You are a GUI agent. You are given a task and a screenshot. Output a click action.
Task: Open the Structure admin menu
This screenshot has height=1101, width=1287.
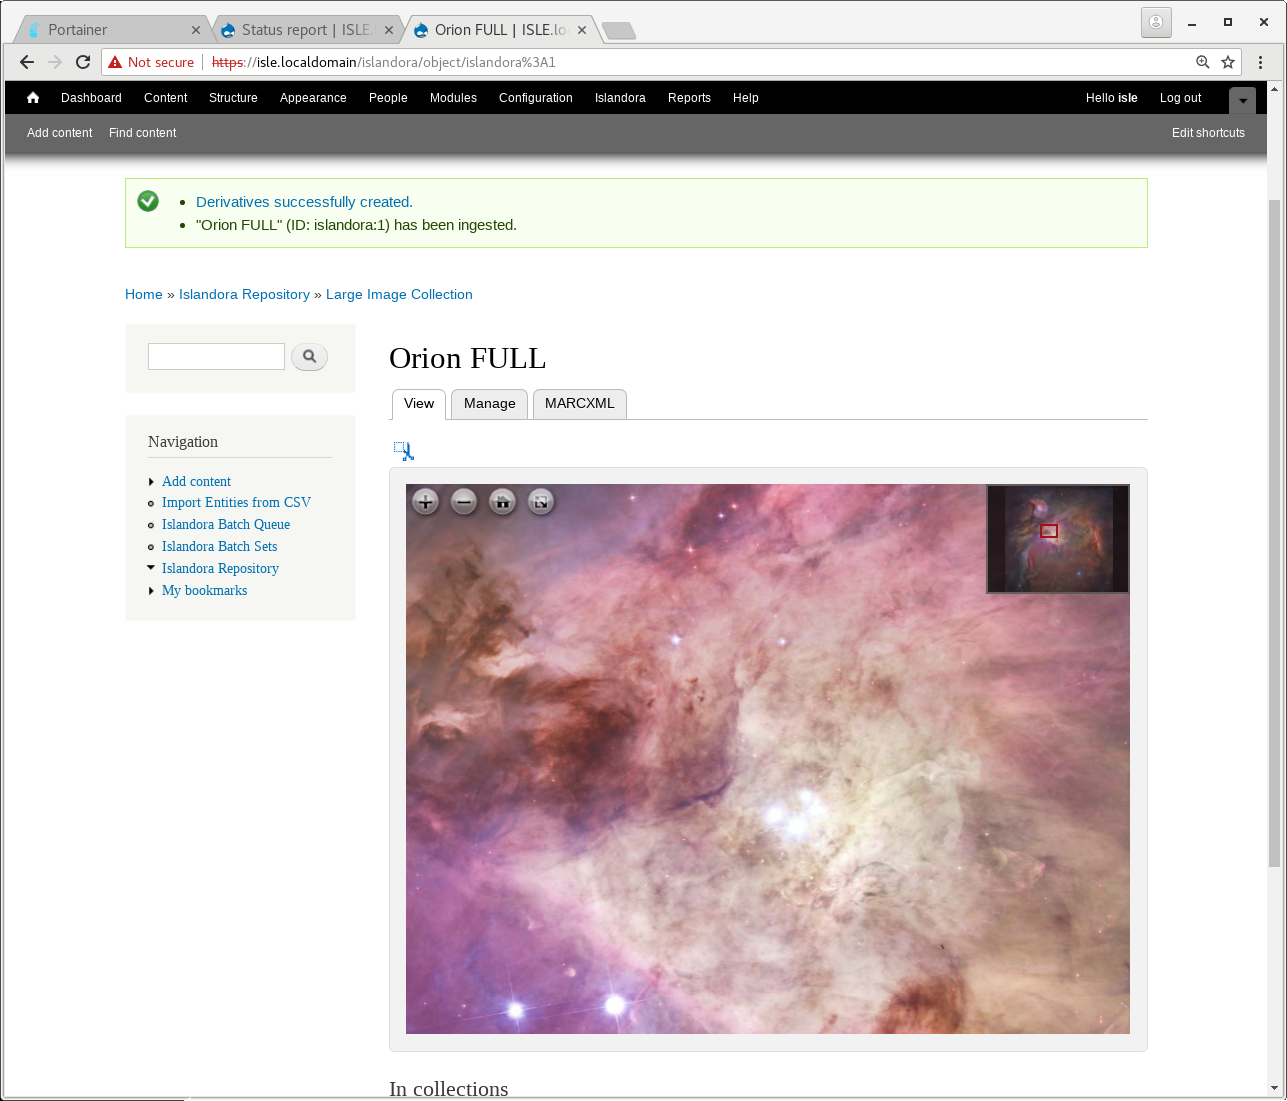[x=233, y=98]
